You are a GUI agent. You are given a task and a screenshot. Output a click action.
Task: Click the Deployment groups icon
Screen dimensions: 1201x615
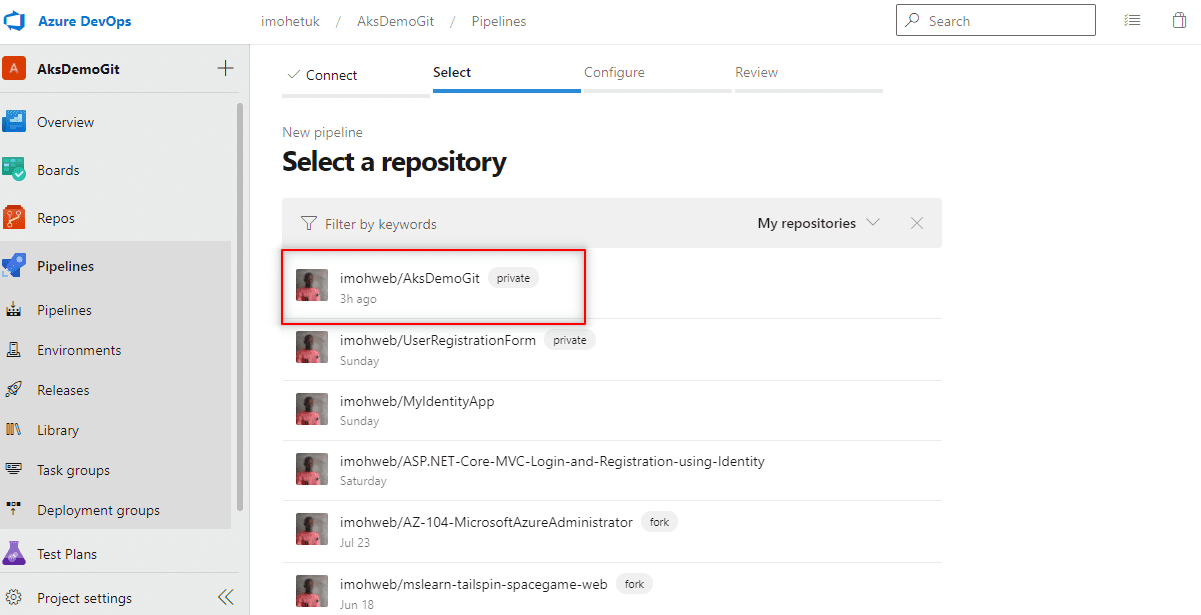point(14,510)
